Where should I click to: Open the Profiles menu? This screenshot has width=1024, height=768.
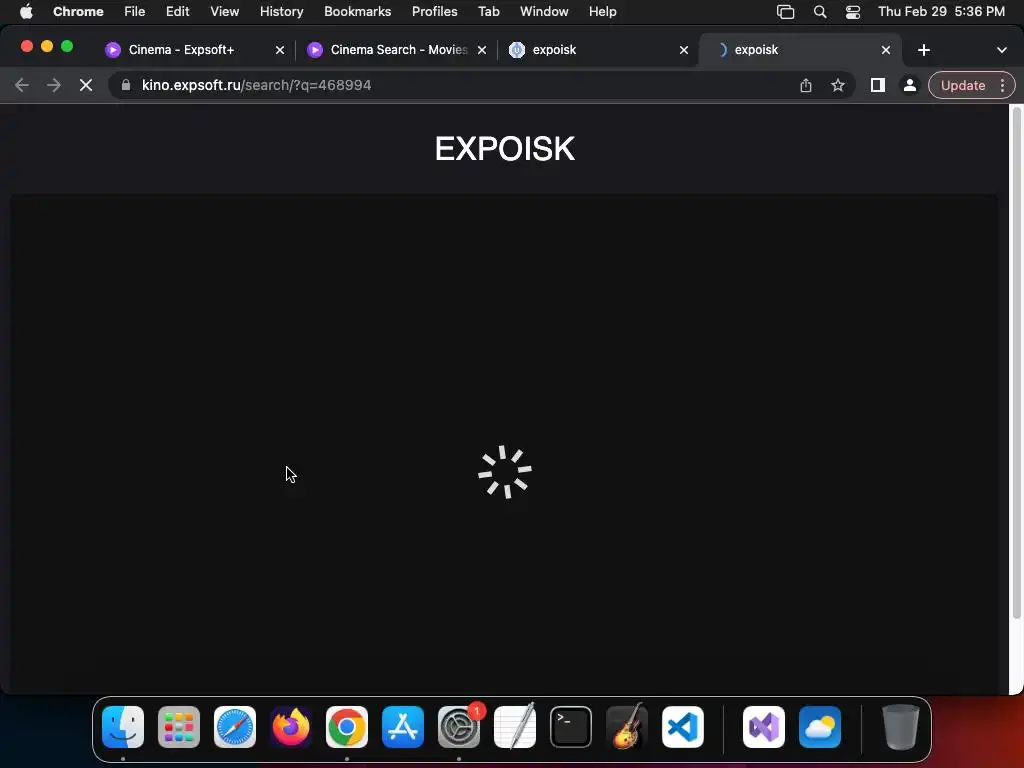pyautogui.click(x=434, y=11)
